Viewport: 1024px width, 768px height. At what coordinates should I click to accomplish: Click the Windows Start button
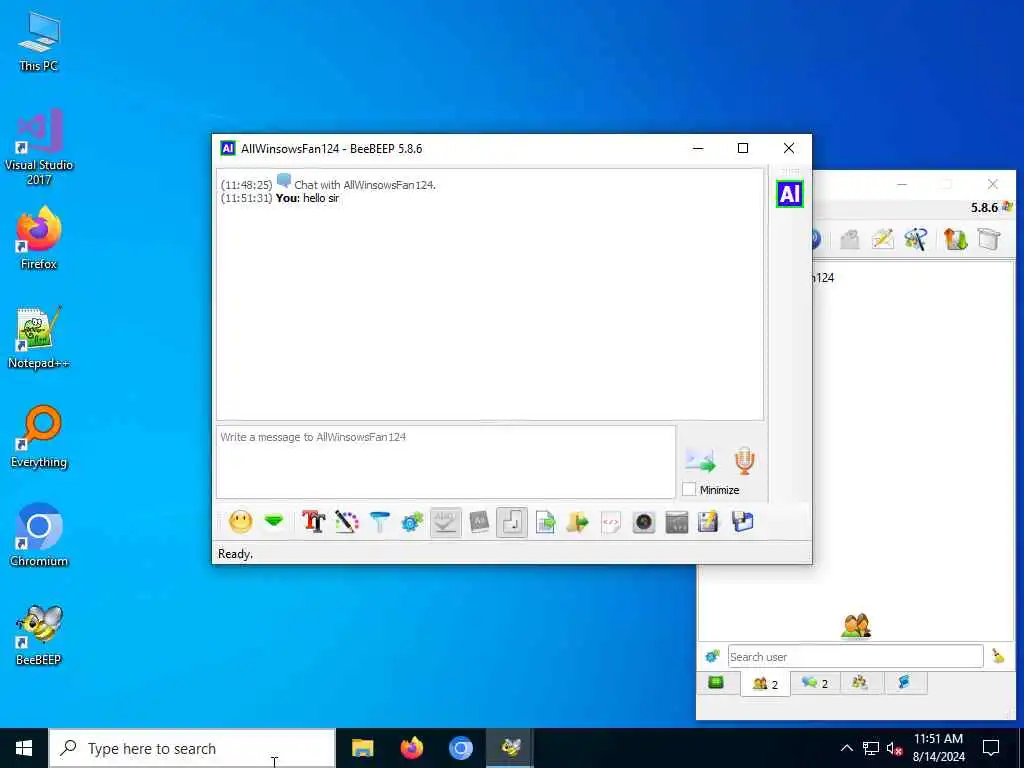pyautogui.click(x=24, y=748)
